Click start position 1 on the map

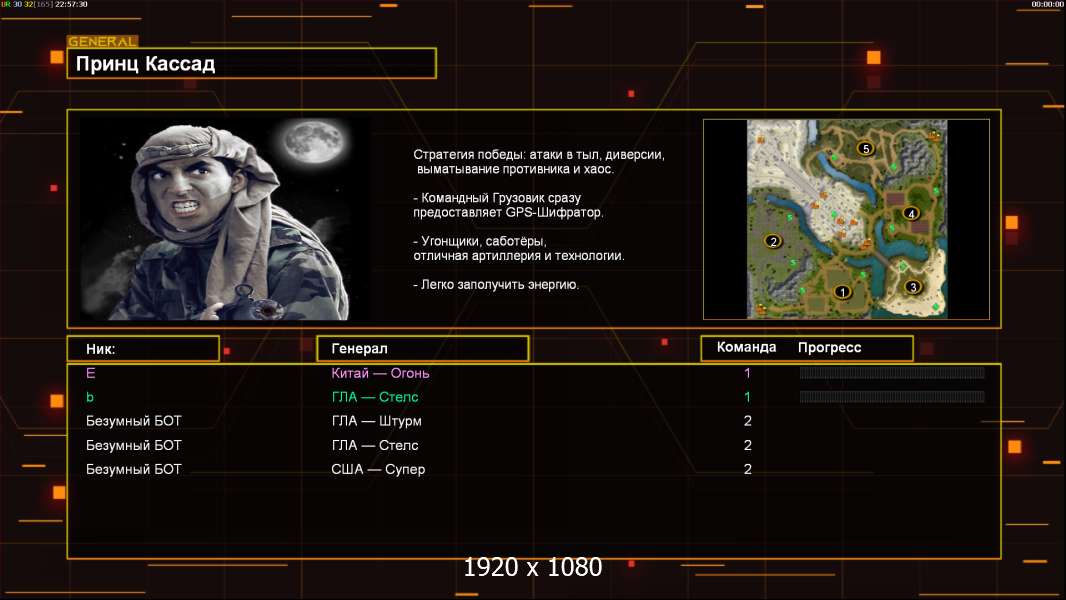(x=842, y=292)
